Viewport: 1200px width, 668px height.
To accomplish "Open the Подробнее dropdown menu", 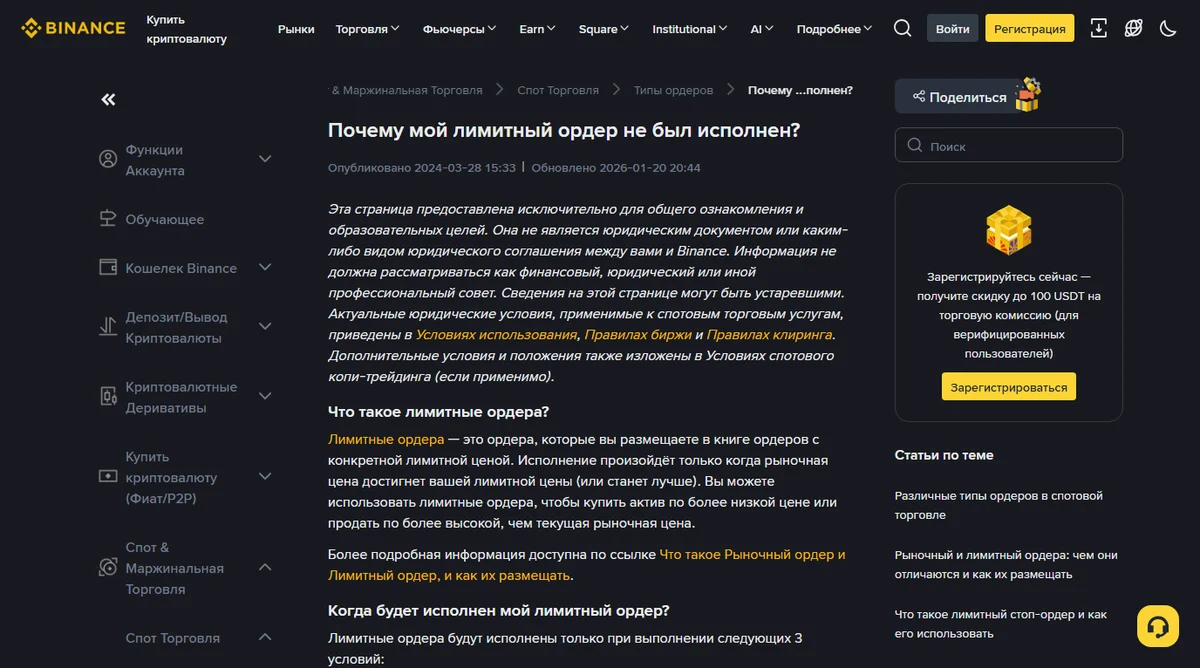I will 834,29.
